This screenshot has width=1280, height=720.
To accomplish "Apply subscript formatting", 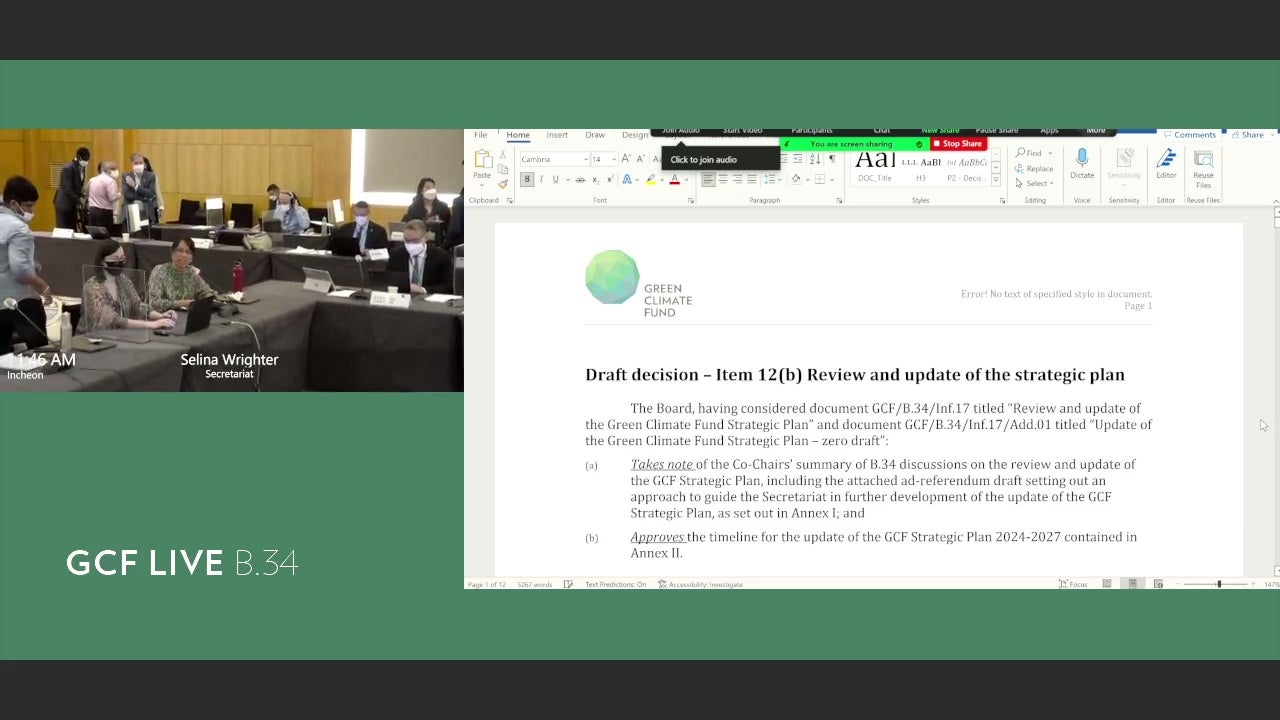I will [x=595, y=180].
